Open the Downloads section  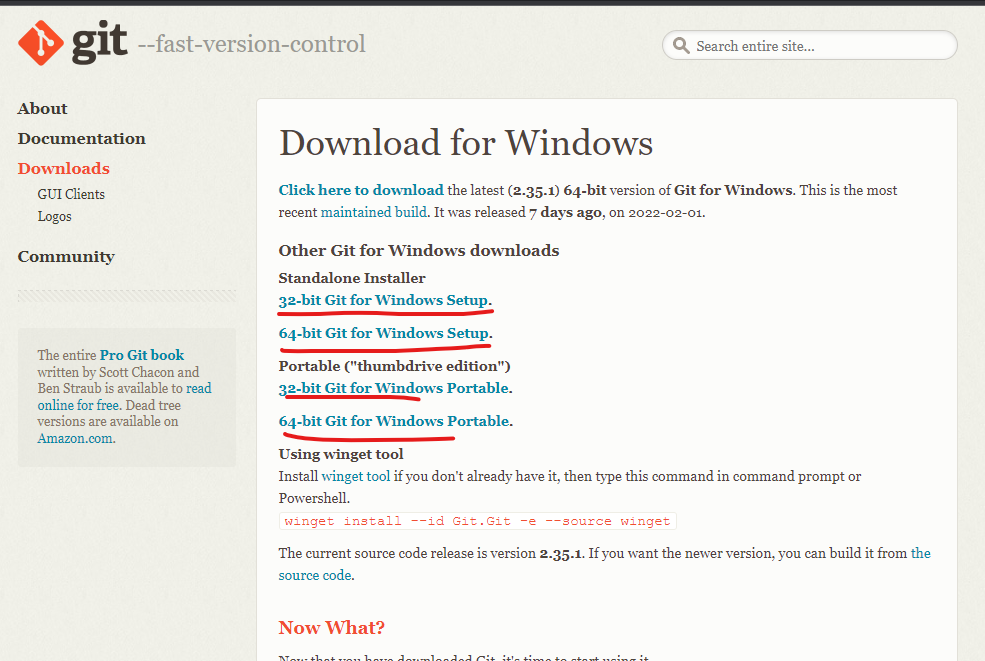[x=63, y=169]
